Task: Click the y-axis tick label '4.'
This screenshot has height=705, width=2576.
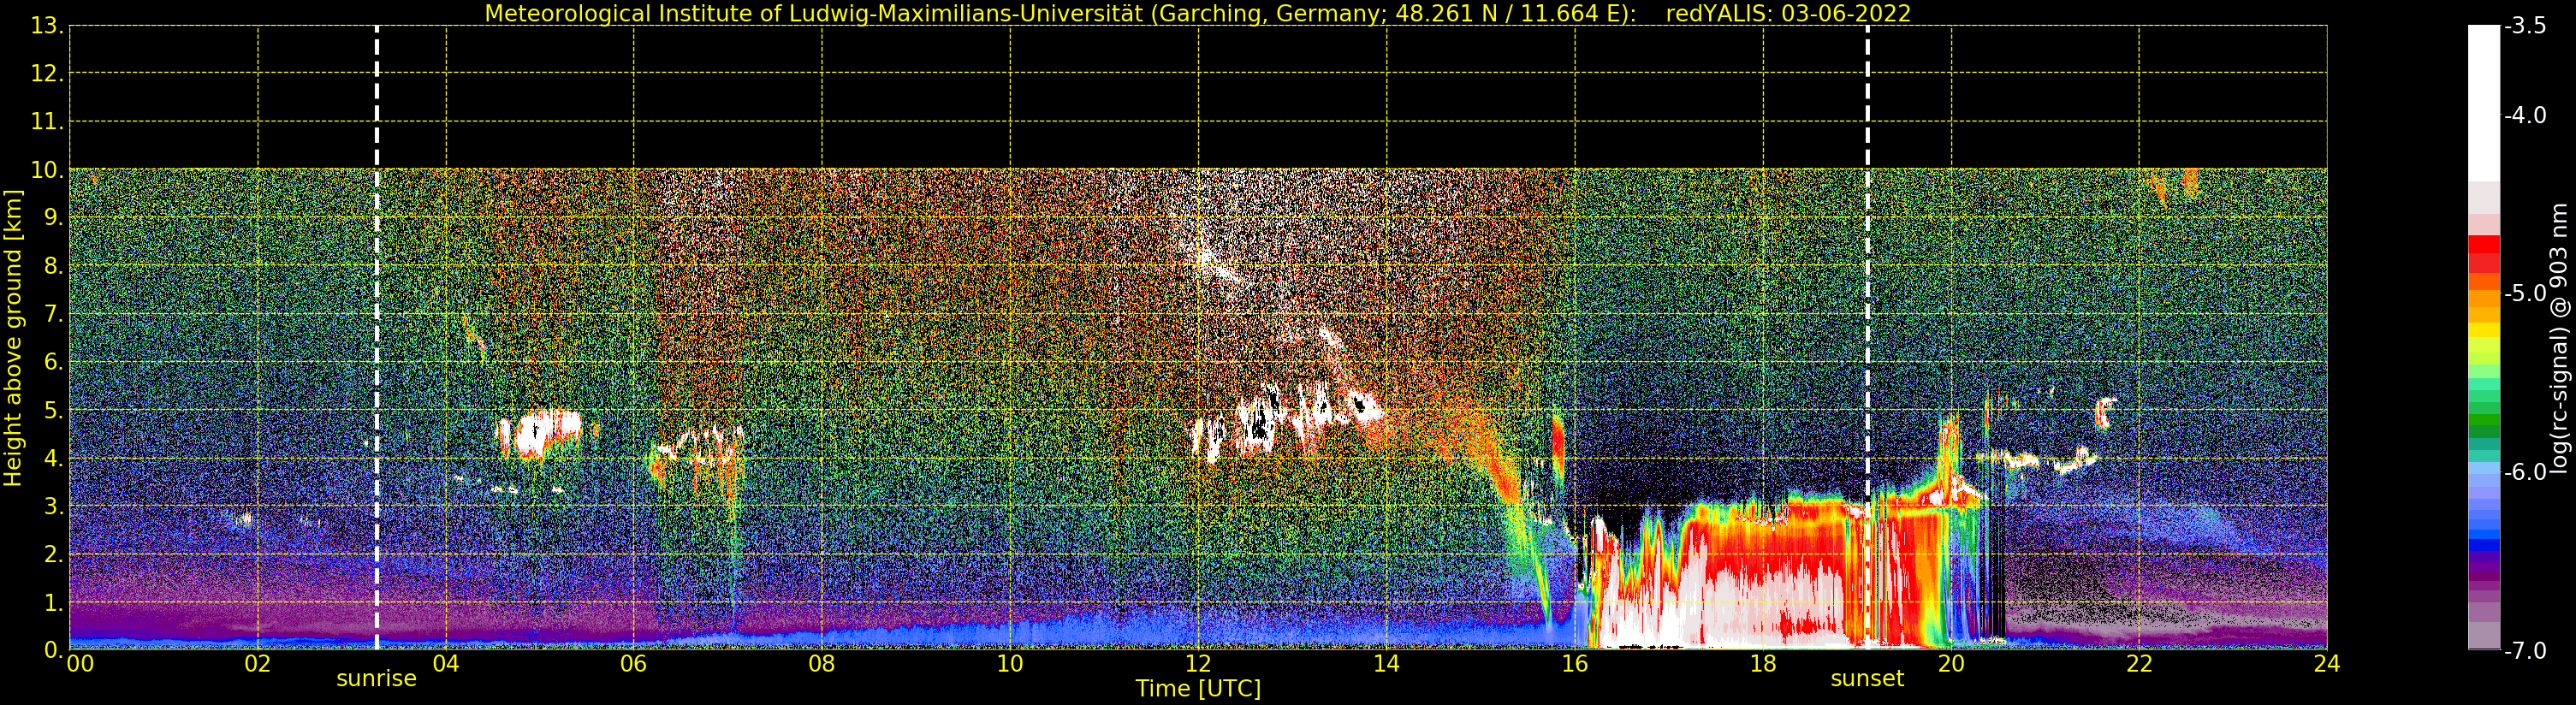Action: [53, 458]
